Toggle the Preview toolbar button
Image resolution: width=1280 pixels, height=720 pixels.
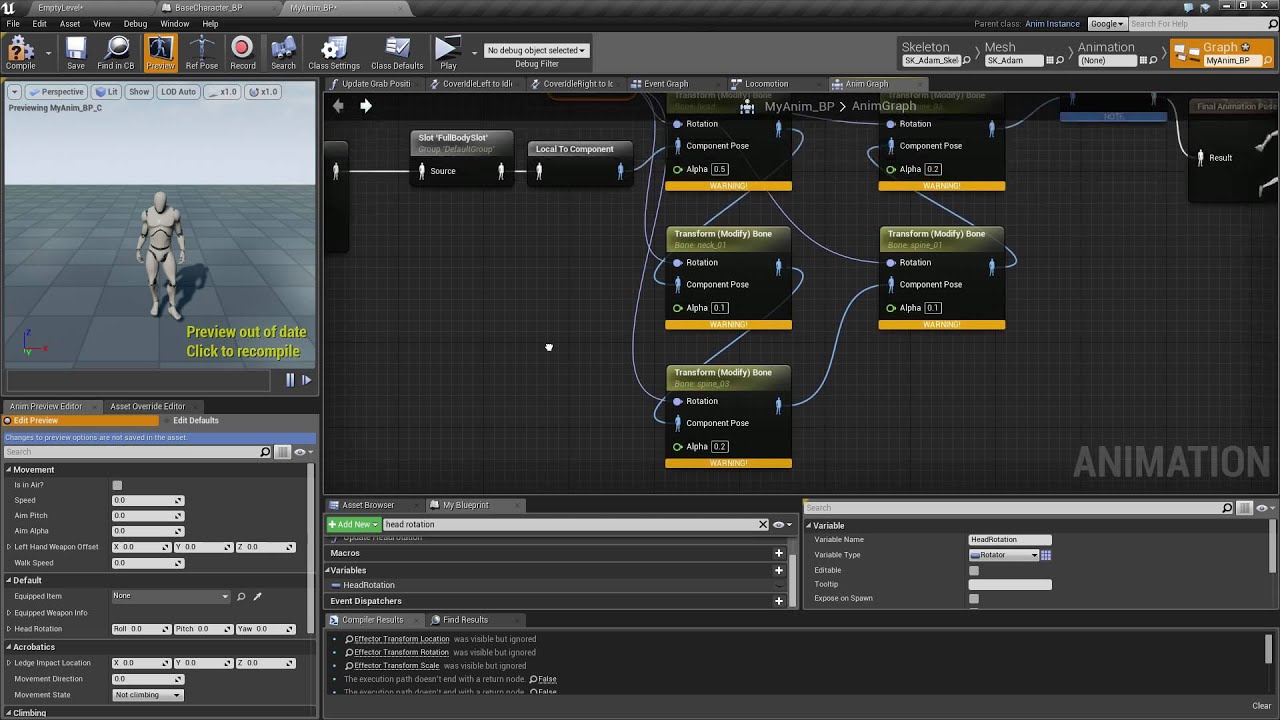(x=160, y=52)
